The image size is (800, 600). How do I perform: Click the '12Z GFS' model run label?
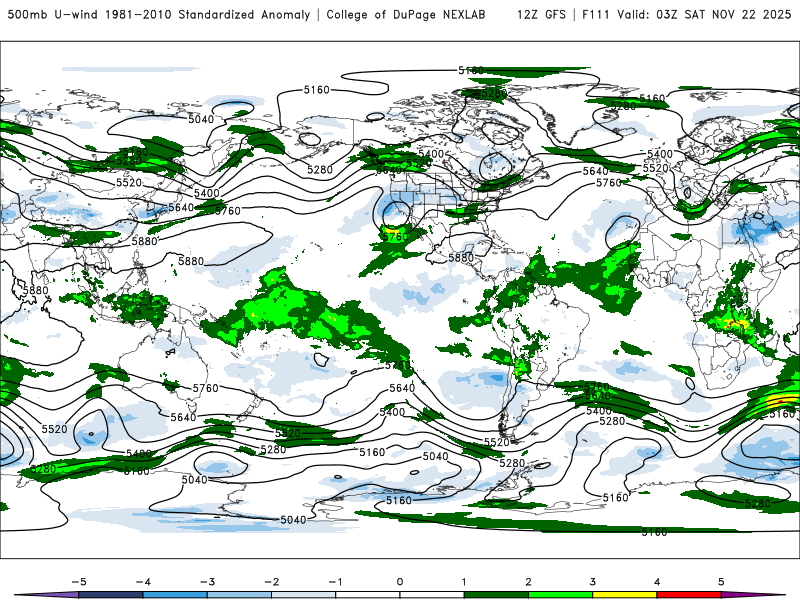541,15
